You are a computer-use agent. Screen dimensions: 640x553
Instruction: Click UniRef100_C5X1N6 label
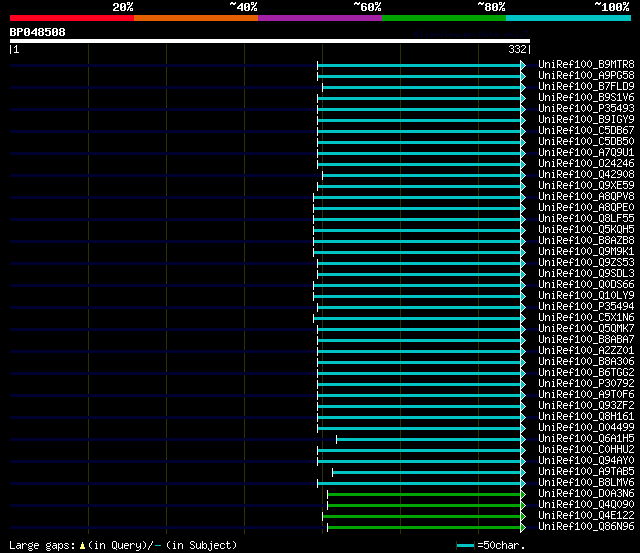click(x=586, y=318)
